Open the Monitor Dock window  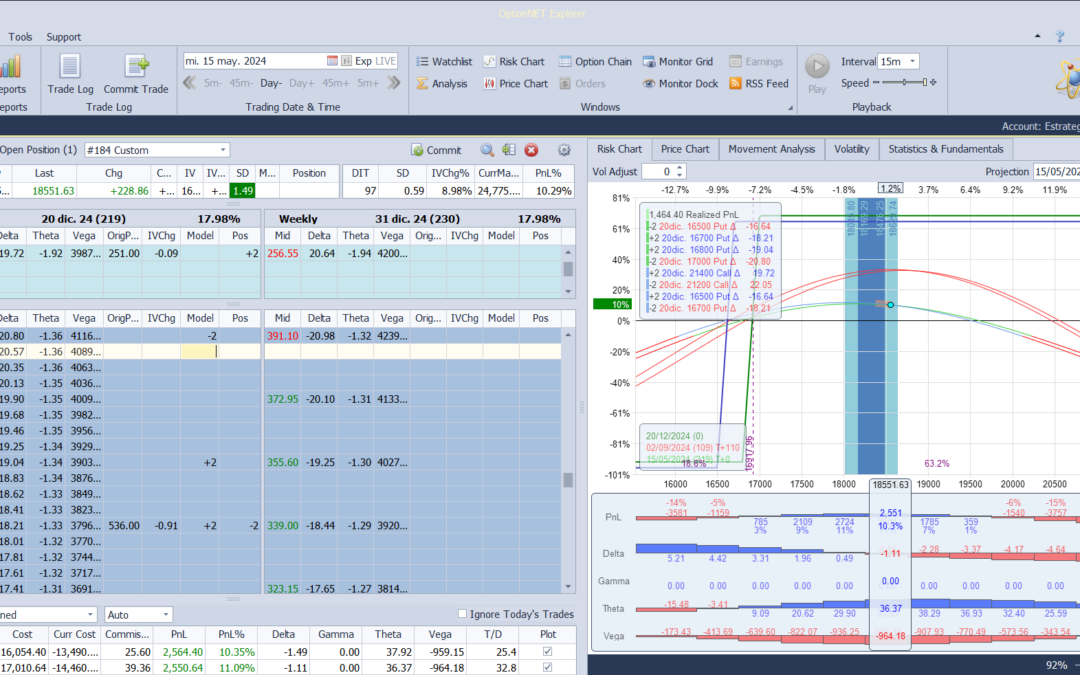pyautogui.click(x=681, y=83)
